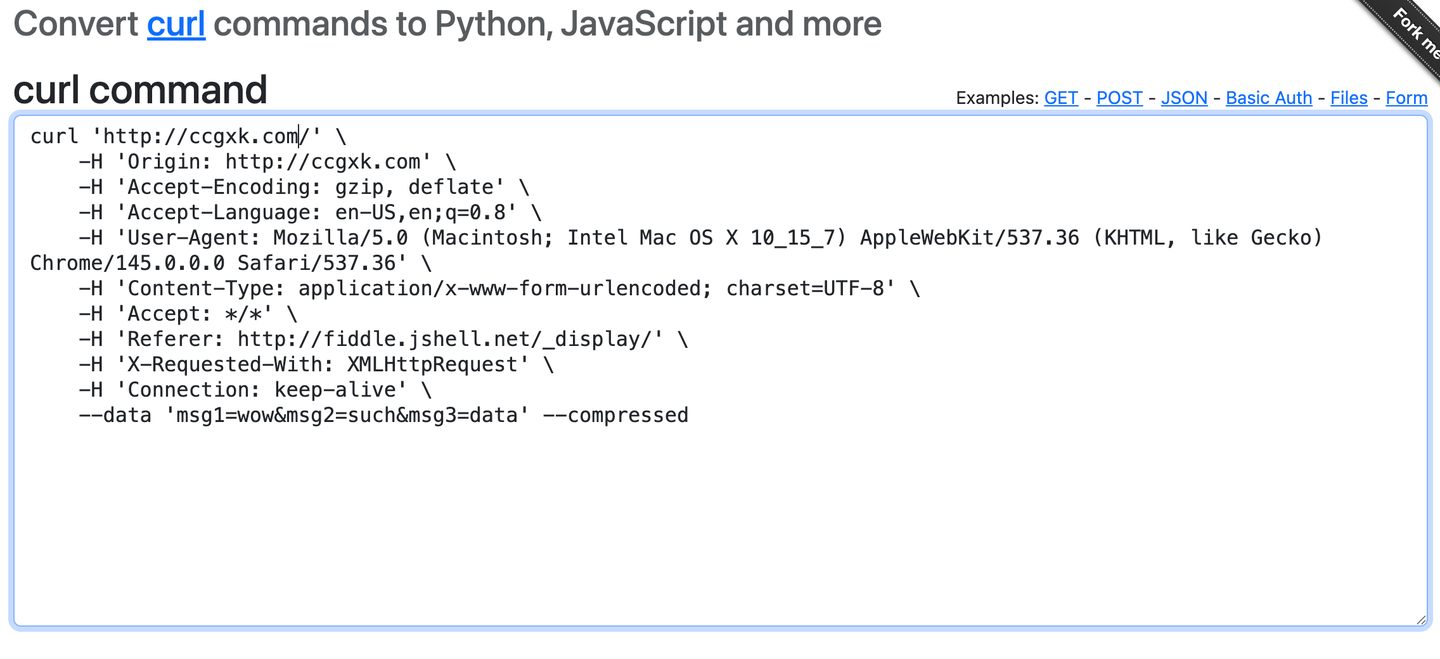Click the textarea resize handle
The image size is (1440, 659).
tap(1420, 619)
